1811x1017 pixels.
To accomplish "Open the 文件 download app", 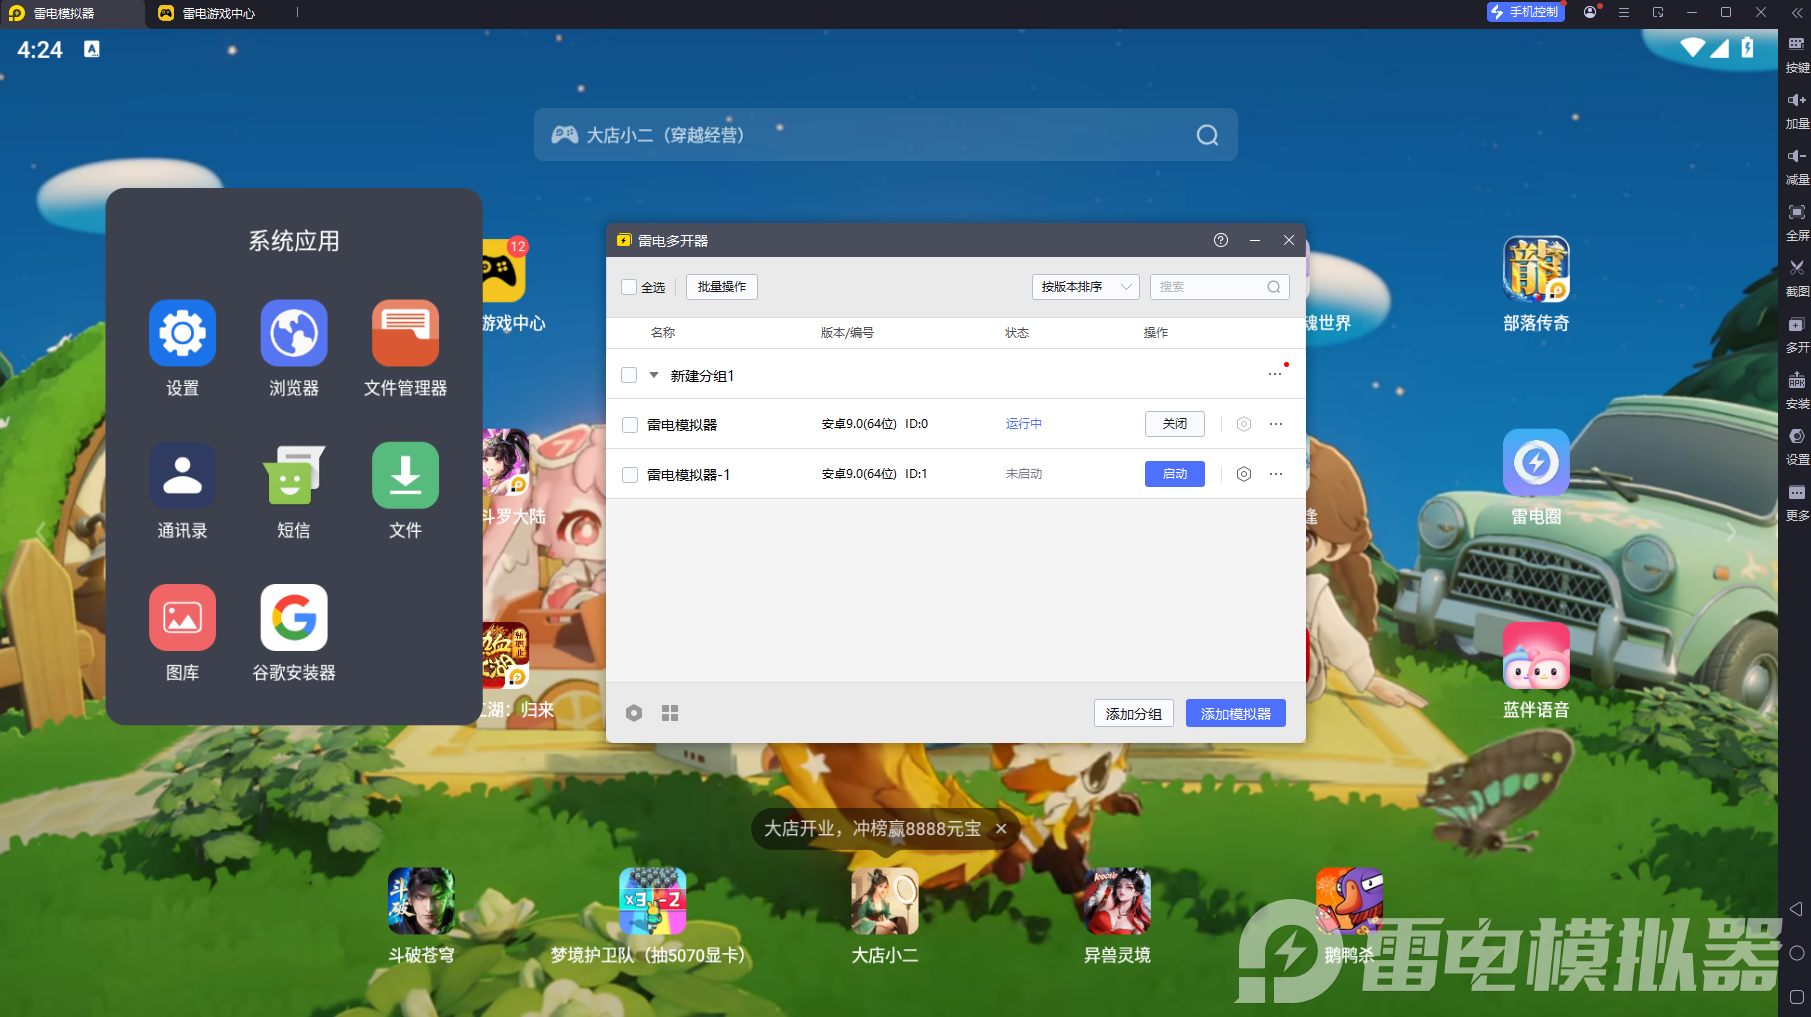I will 405,475.
